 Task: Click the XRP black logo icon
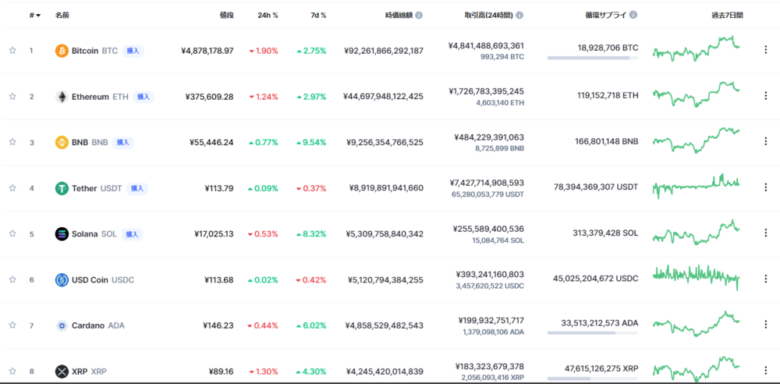tap(62, 371)
